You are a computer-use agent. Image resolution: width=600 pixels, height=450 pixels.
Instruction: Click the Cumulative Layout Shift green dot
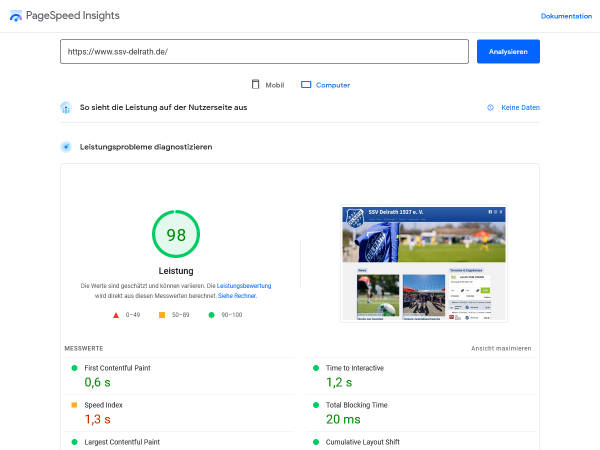316,442
